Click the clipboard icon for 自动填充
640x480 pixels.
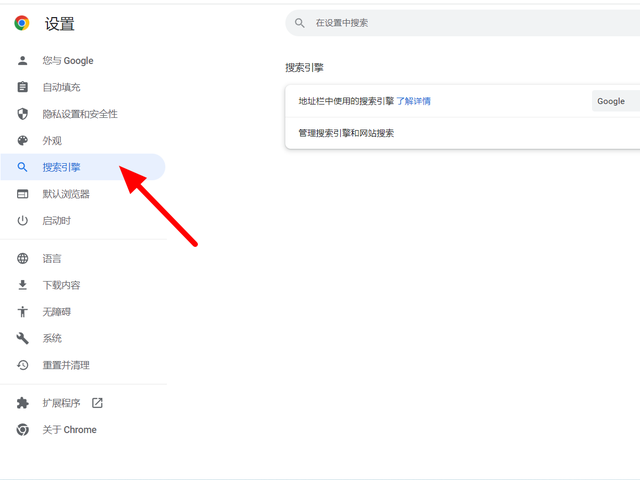(23, 88)
